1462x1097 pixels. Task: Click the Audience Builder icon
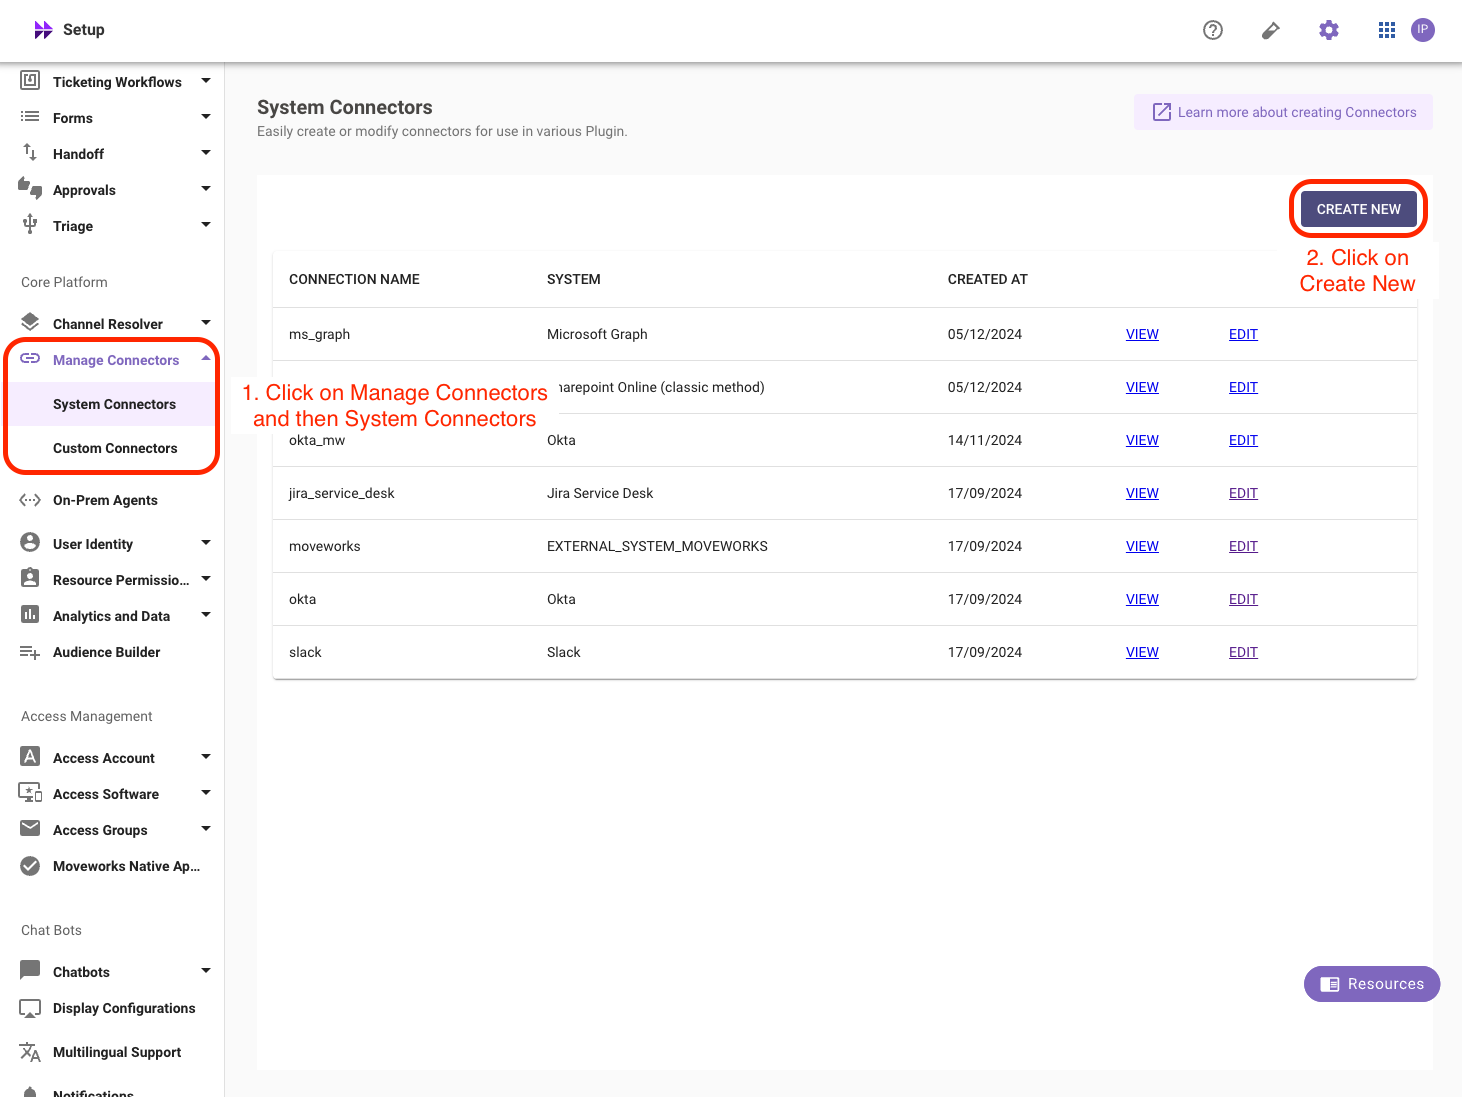30,652
